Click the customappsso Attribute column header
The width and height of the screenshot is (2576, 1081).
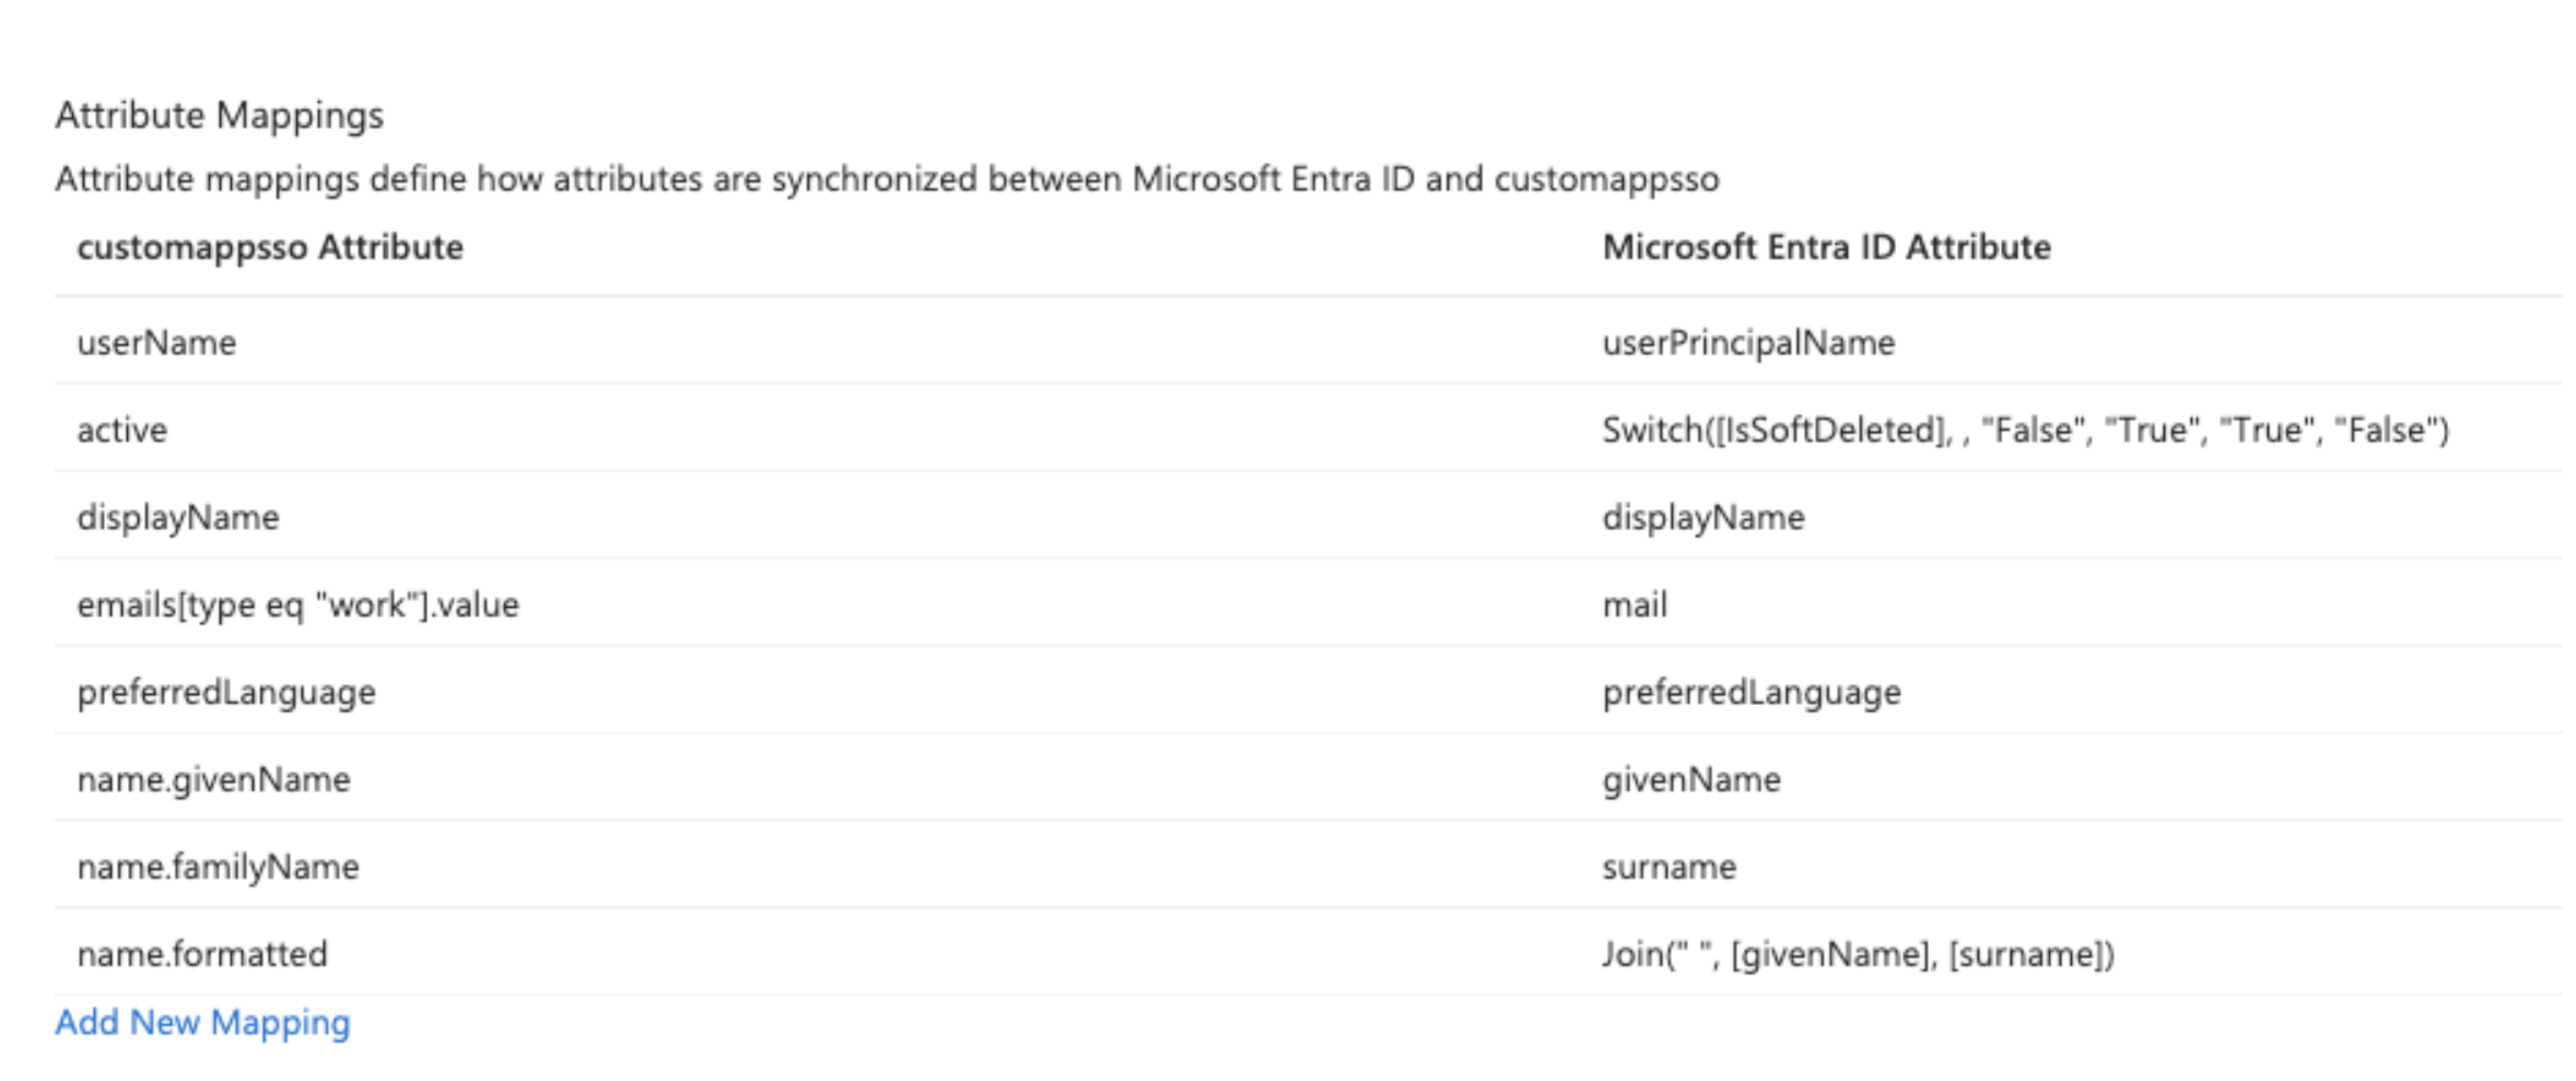click(x=270, y=247)
